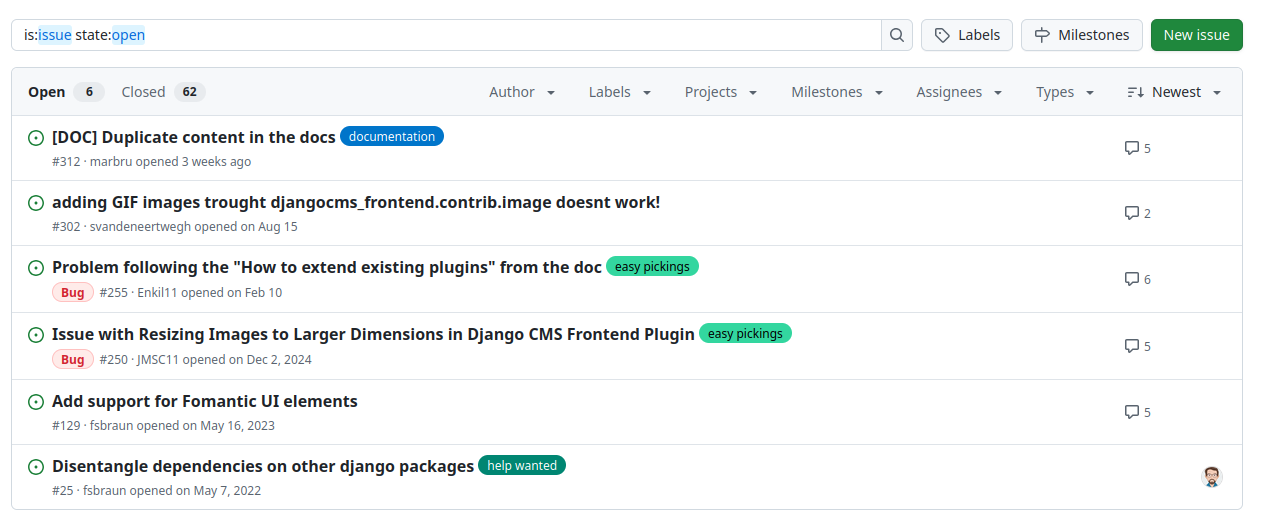Open author svandeneertwegh's link

tap(140, 227)
